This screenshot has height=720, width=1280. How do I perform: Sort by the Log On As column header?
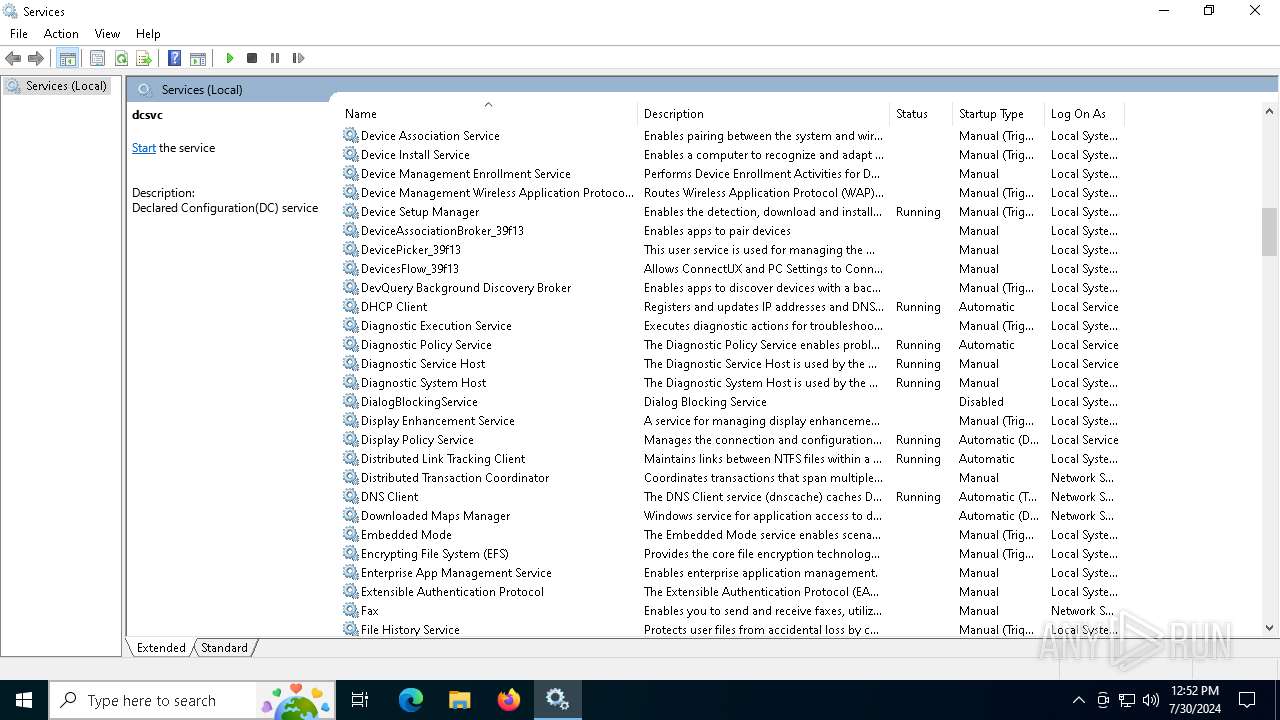pyautogui.click(x=1083, y=114)
